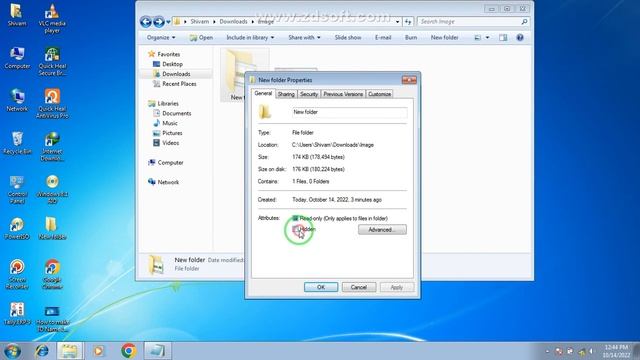Open Quick Heal Secure Browser shortcut
Screen dimensions: 640x360
pyautogui.click(x=52, y=61)
